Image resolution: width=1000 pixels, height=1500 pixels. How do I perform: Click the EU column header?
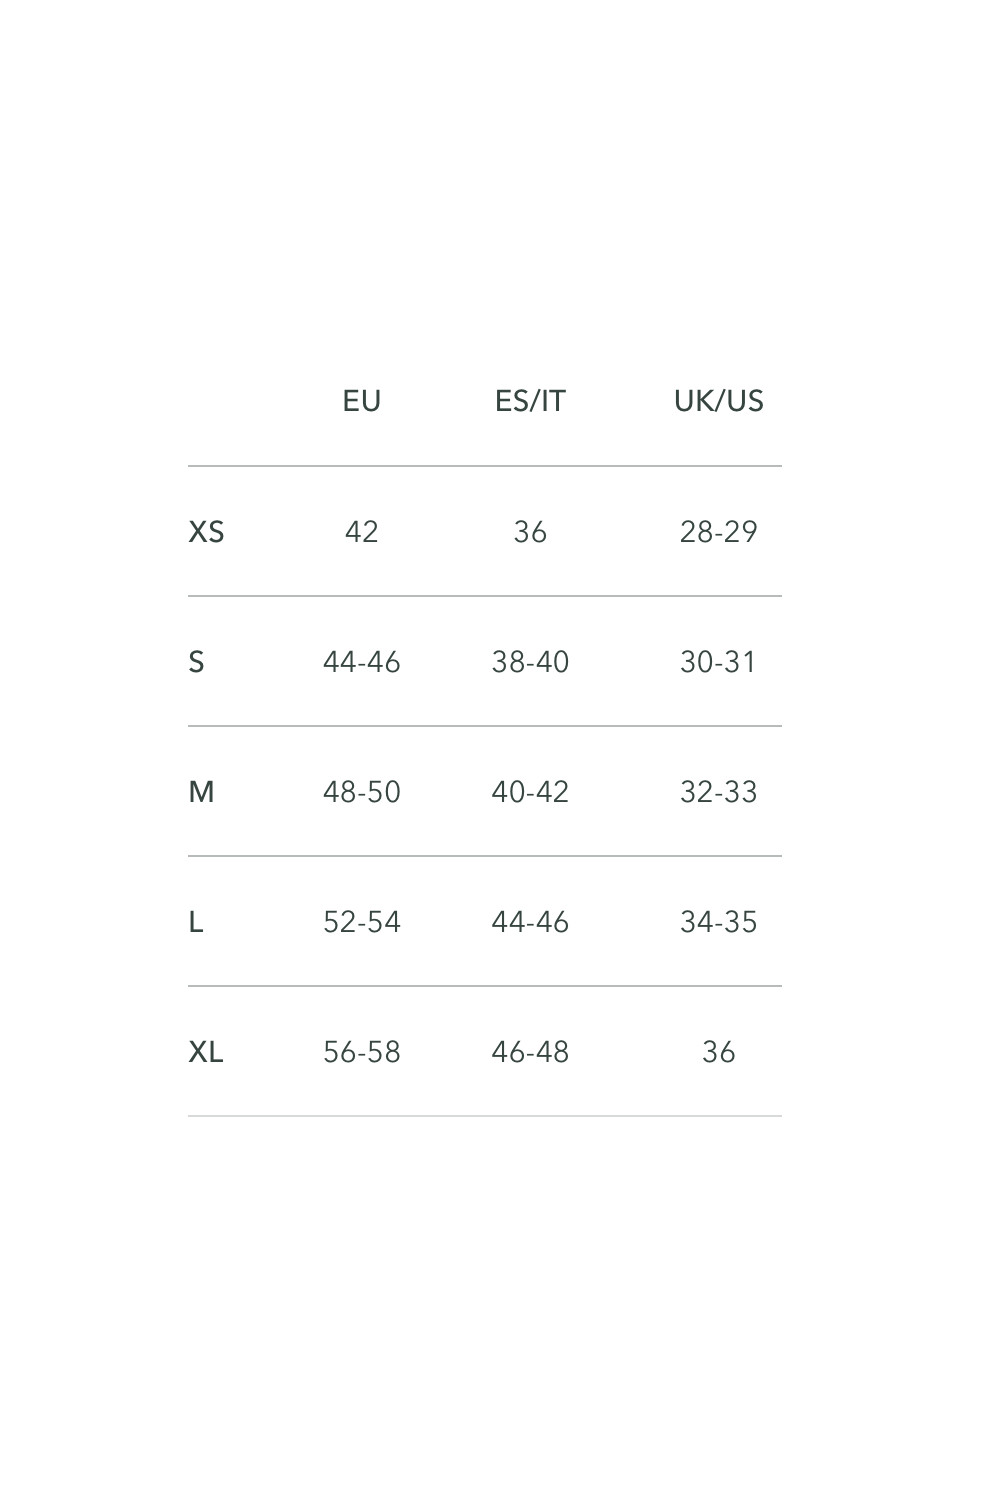(361, 401)
